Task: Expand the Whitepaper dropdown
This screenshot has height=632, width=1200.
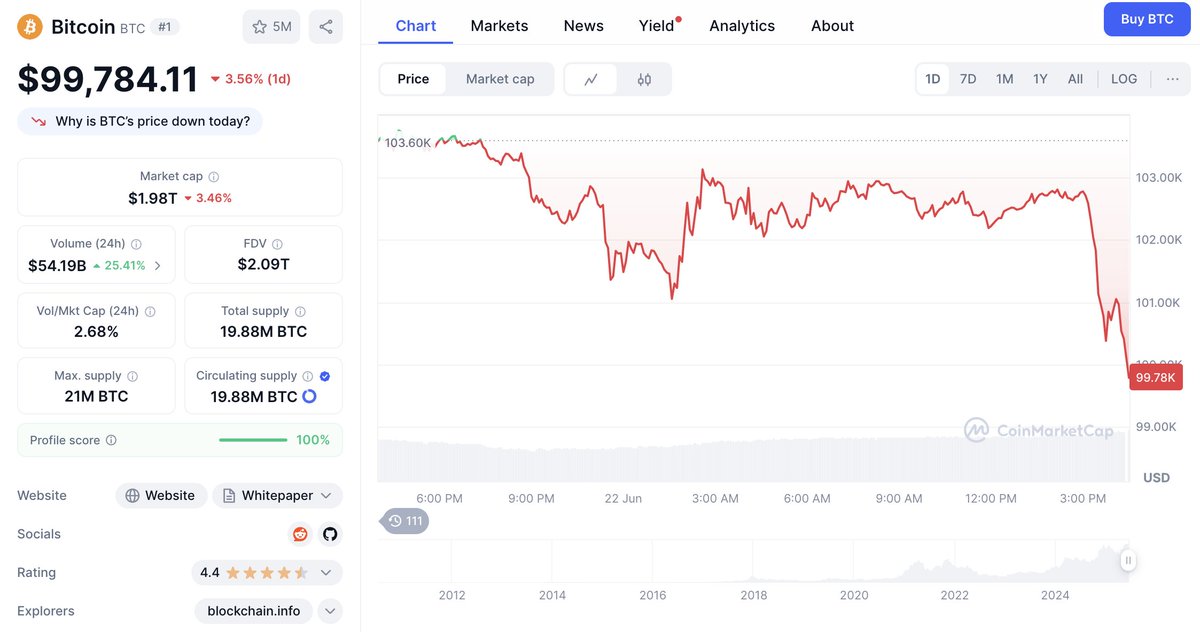Action: pos(277,495)
